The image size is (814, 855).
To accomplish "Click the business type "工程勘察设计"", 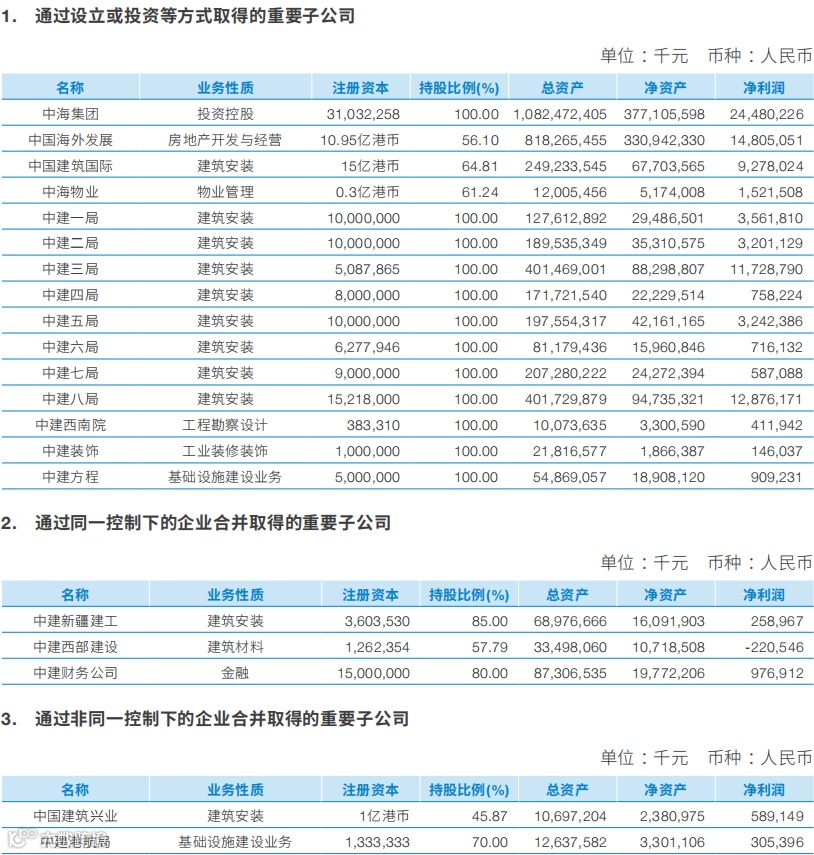I will pos(225,425).
